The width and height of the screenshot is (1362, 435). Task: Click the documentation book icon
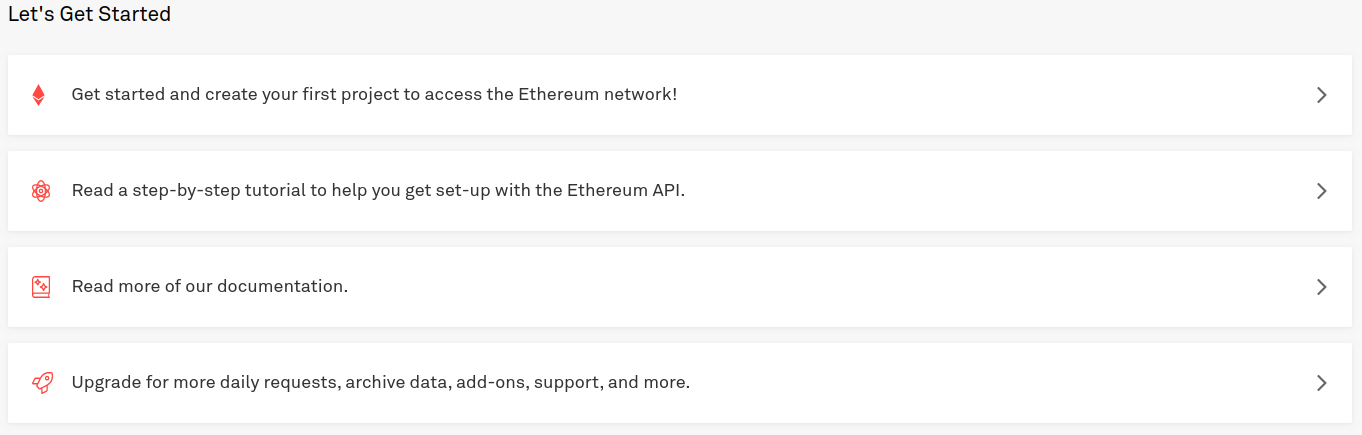tap(40, 287)
